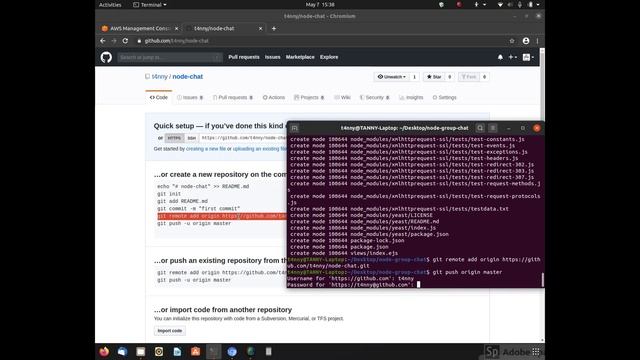Expand the GitHub plus create-new dropdown
Viewport: 640px width, 360px height.
513,57
